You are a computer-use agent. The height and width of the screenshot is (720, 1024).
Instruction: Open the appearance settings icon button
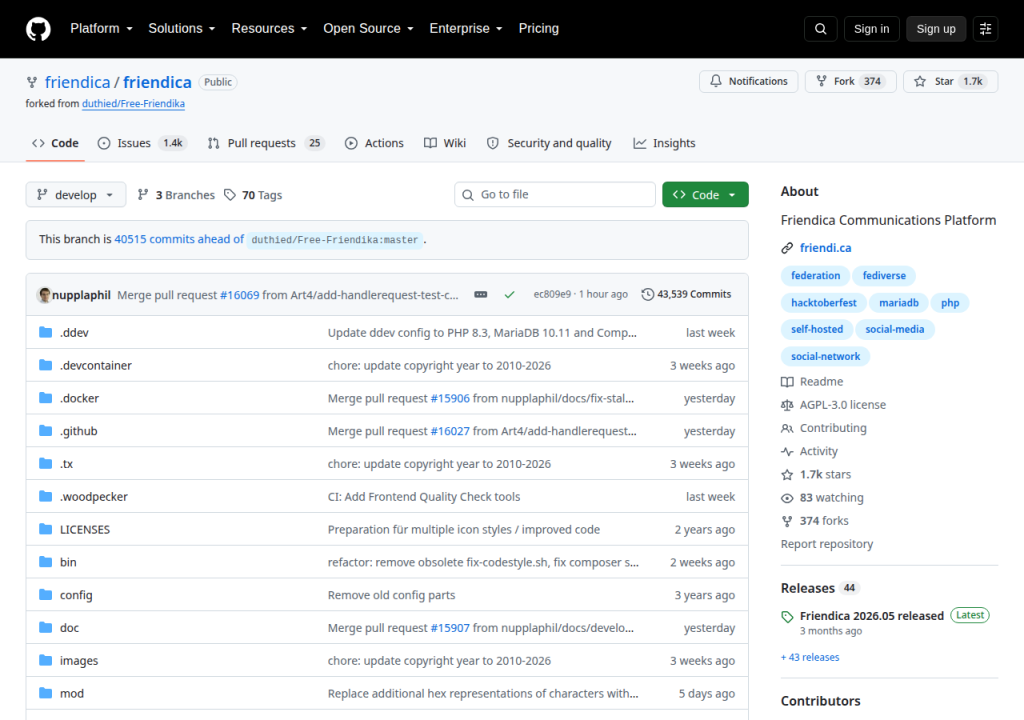985,29
